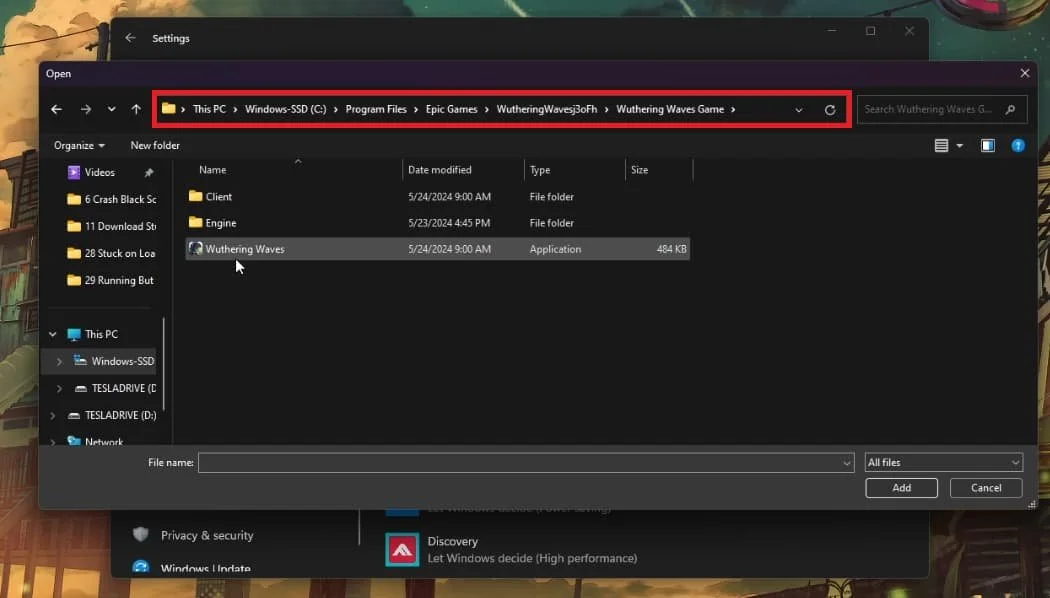Cancel the Open dialog
1050x598 pixels.
click(x=986, y=488)
